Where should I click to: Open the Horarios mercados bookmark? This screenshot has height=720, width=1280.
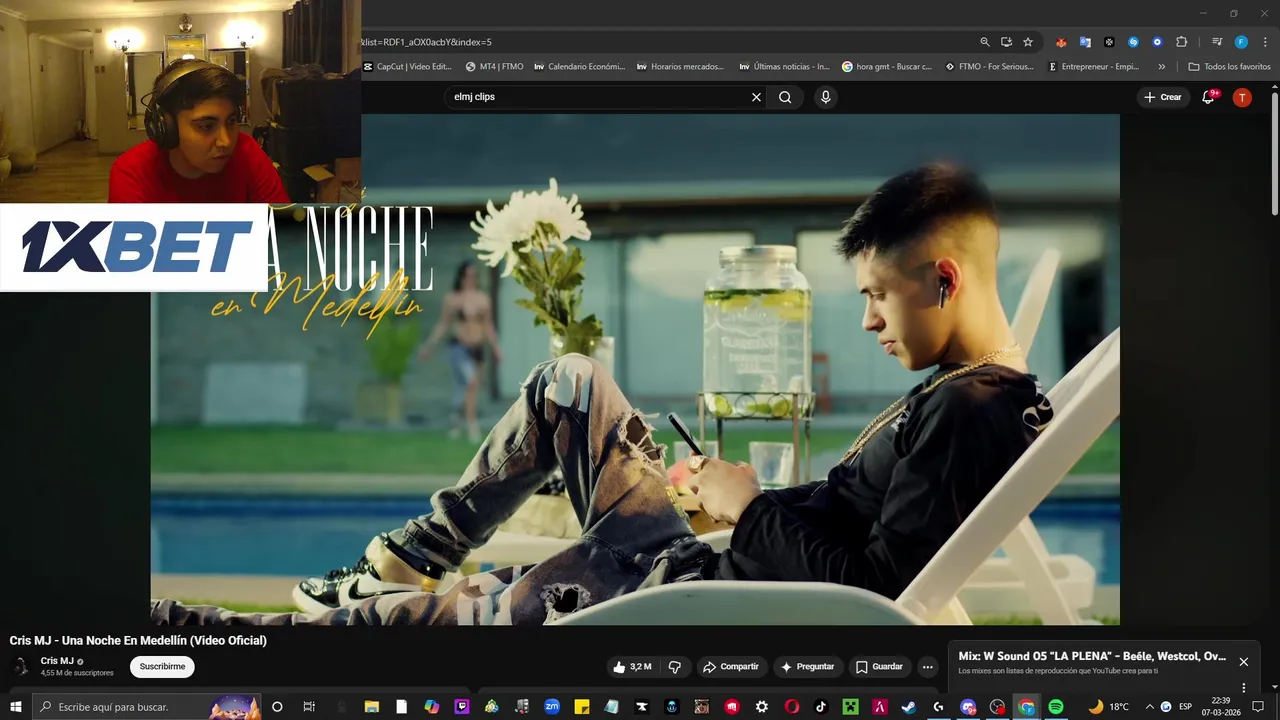pyautogui.click(x=680, y=67)
